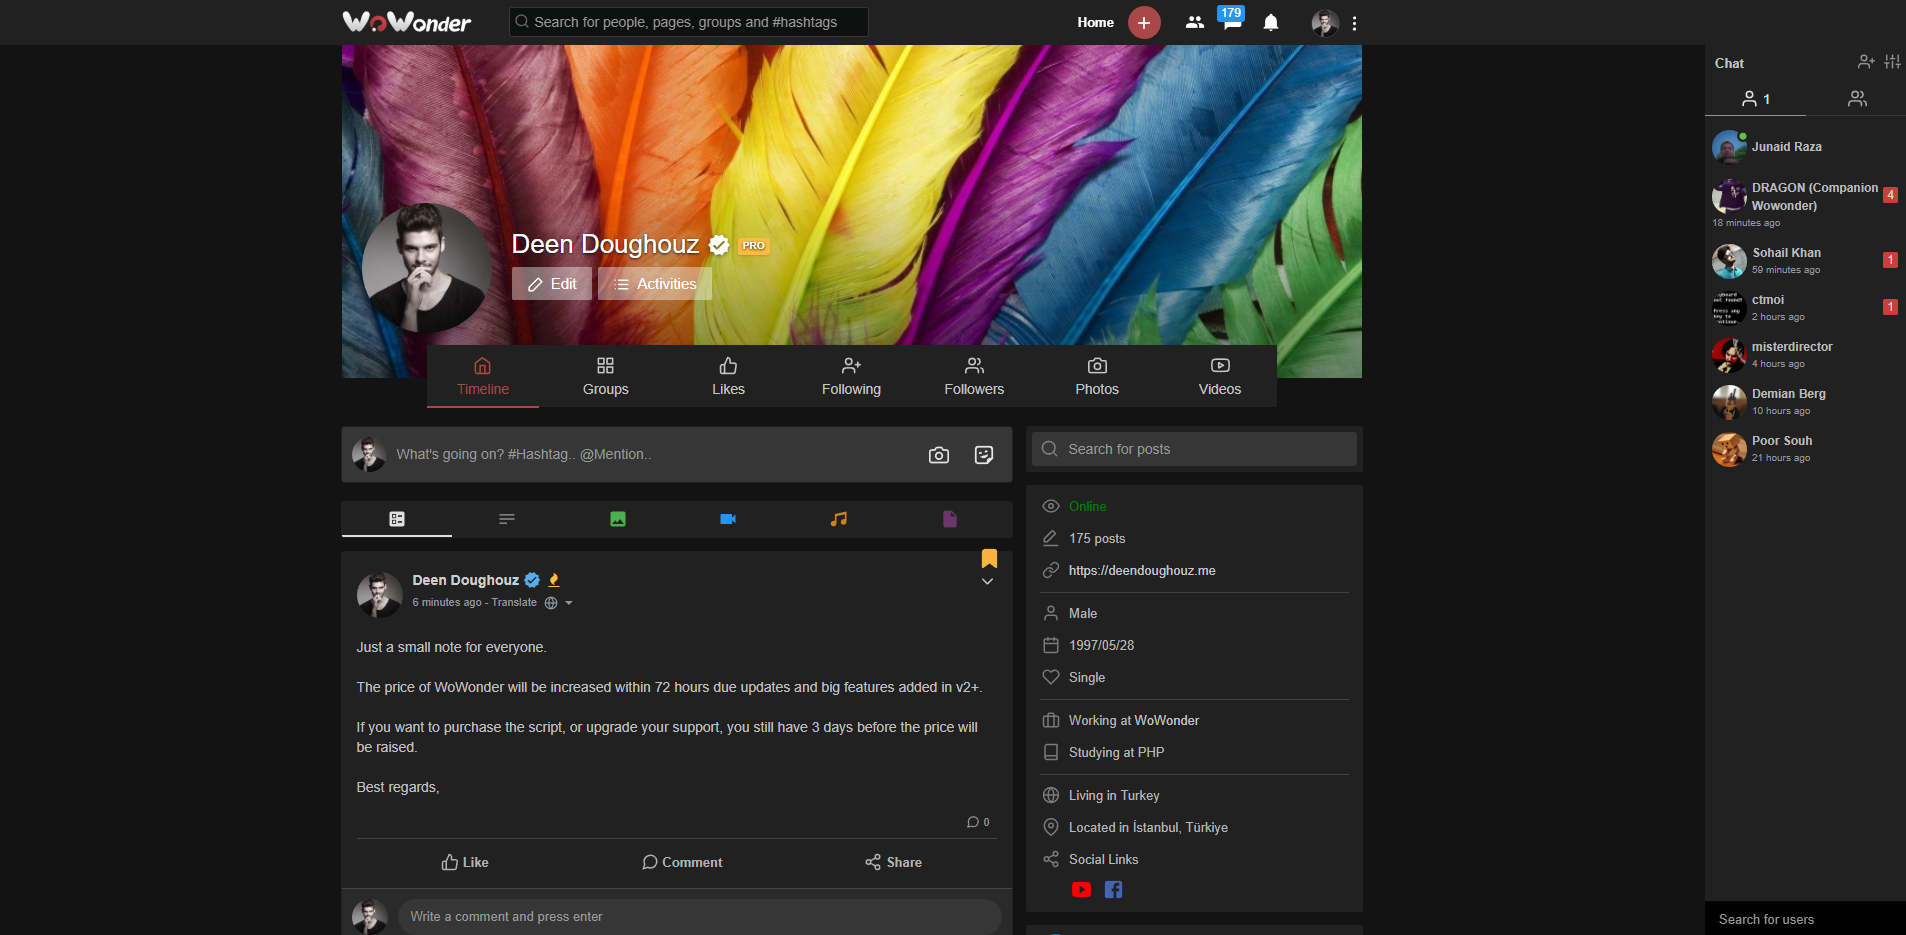Open the messages icon with 179 badge

tap(1231, 20)
